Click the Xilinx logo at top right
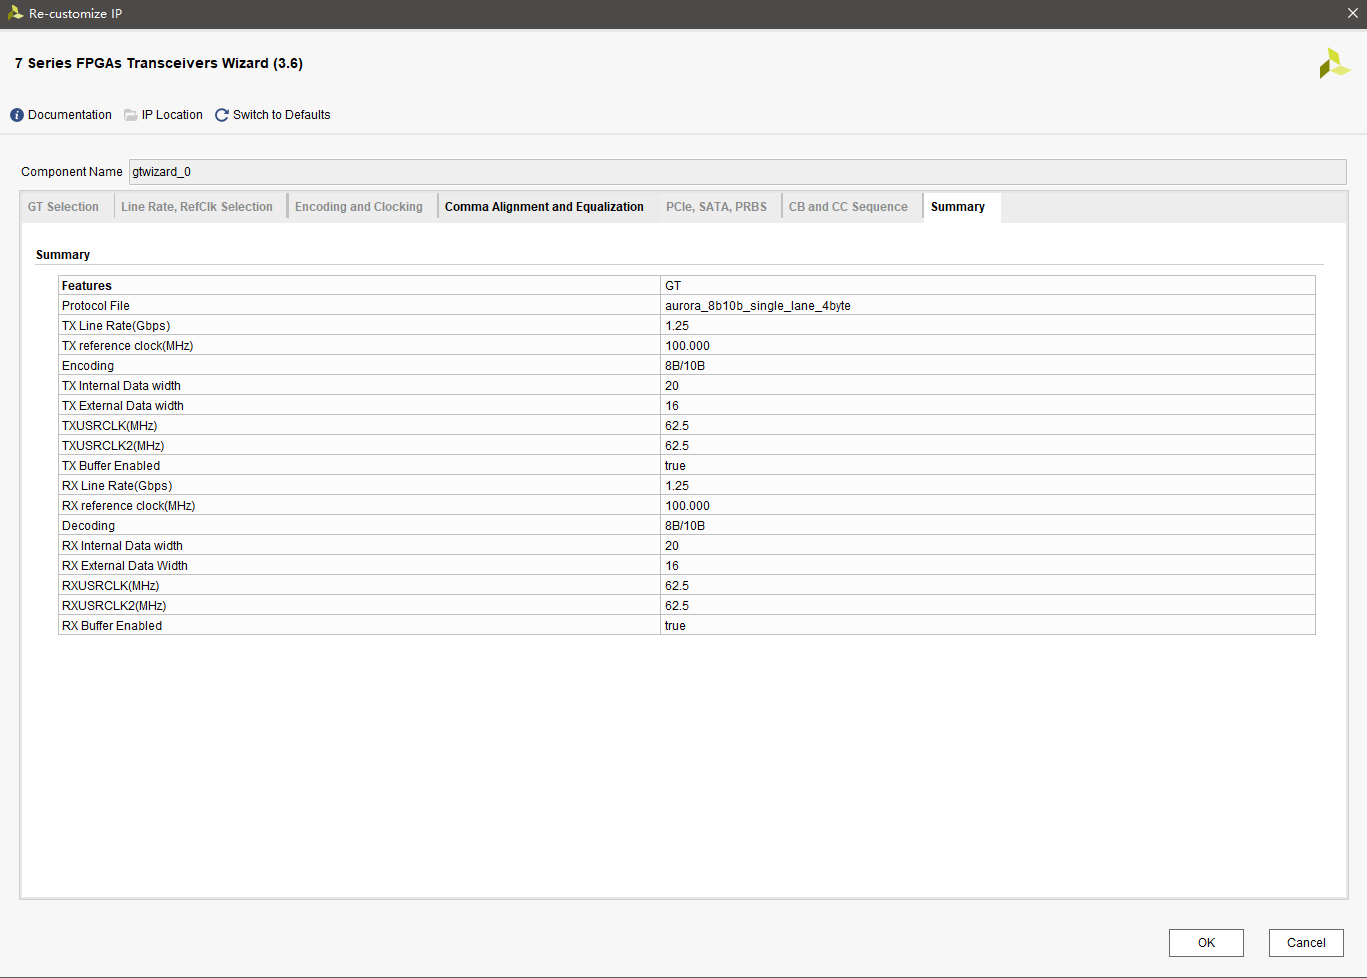Image resolution: width=1367 pixels, height=978 pixels. [x=1334, y=64]
